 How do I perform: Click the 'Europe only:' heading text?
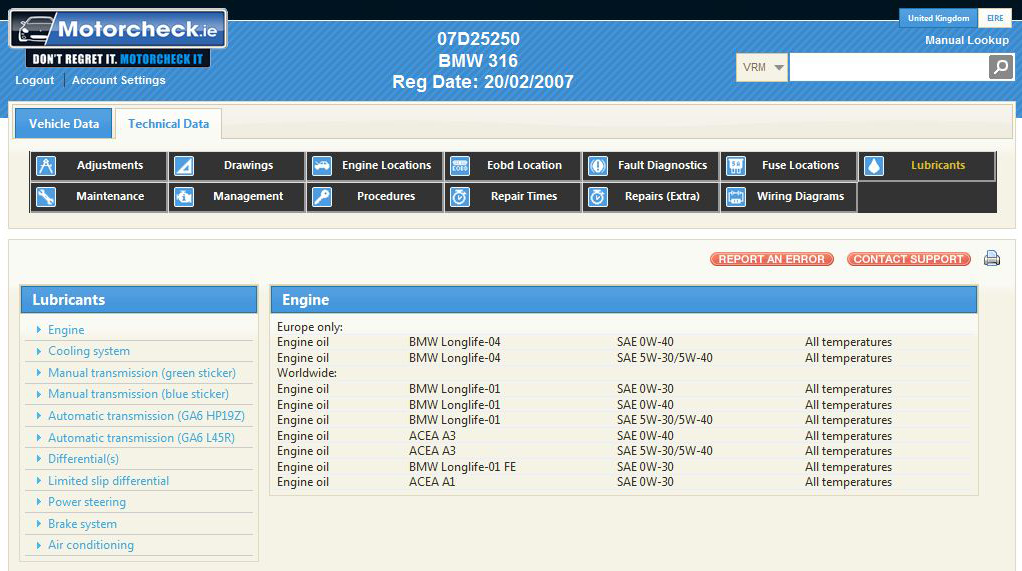310,327
